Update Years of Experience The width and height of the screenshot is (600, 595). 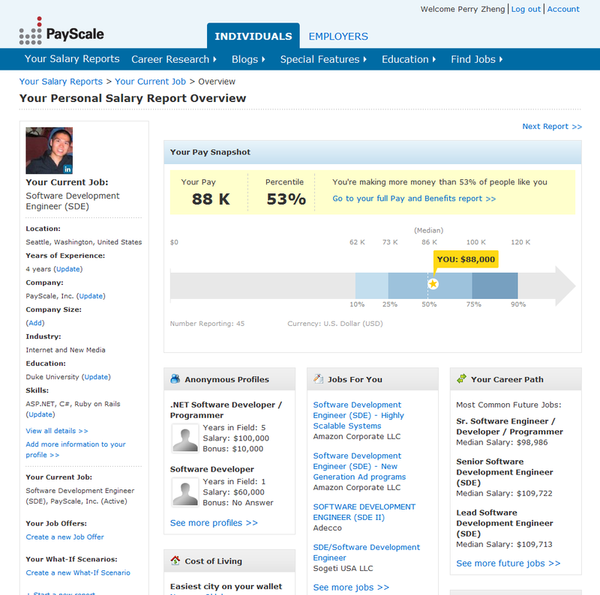tap(68, 269)
